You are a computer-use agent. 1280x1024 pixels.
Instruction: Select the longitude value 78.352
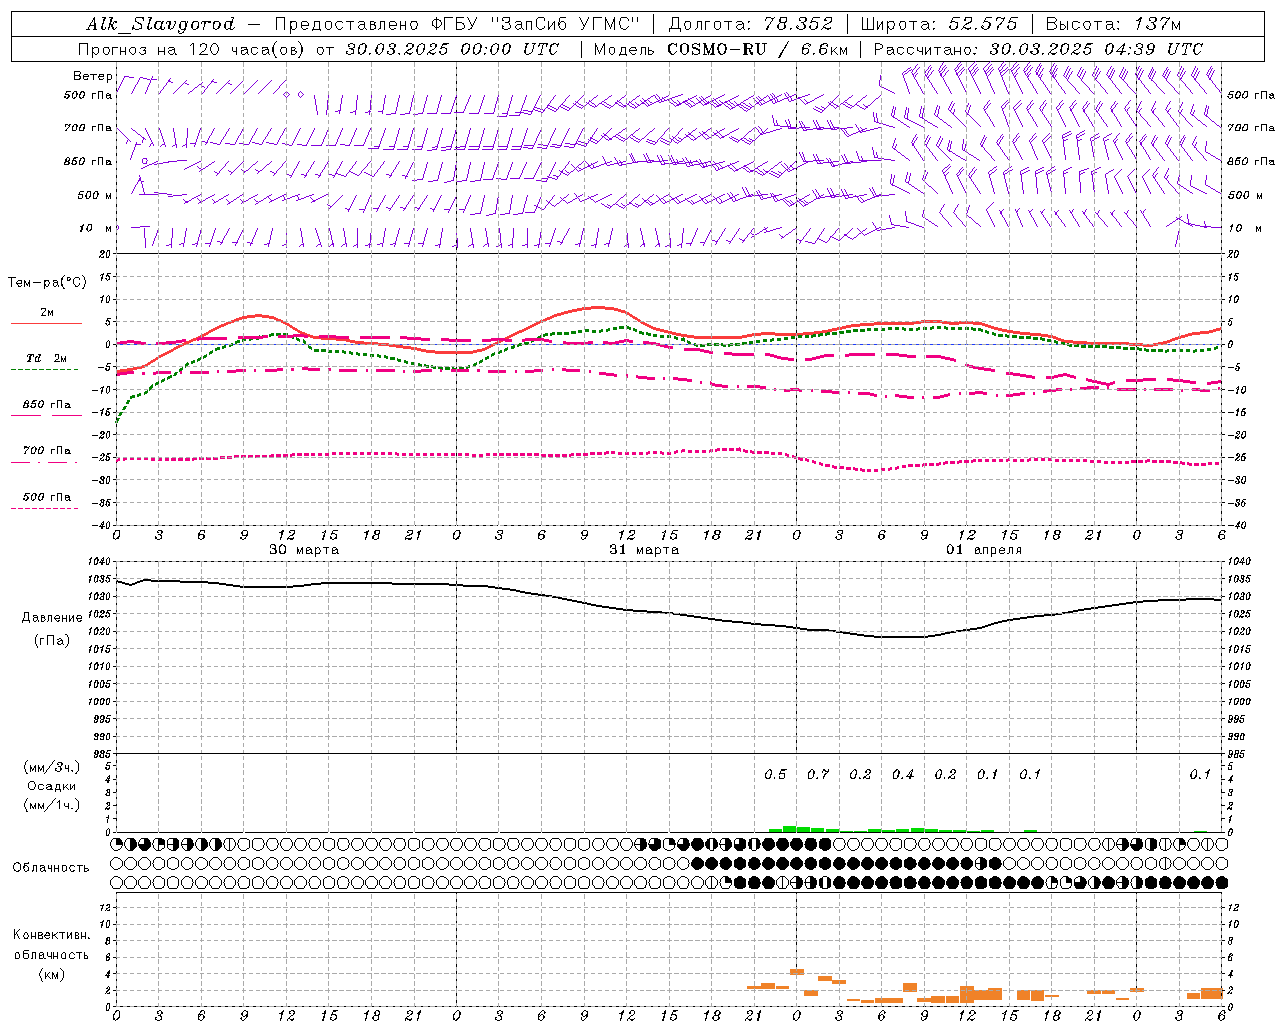click(792, 24)
